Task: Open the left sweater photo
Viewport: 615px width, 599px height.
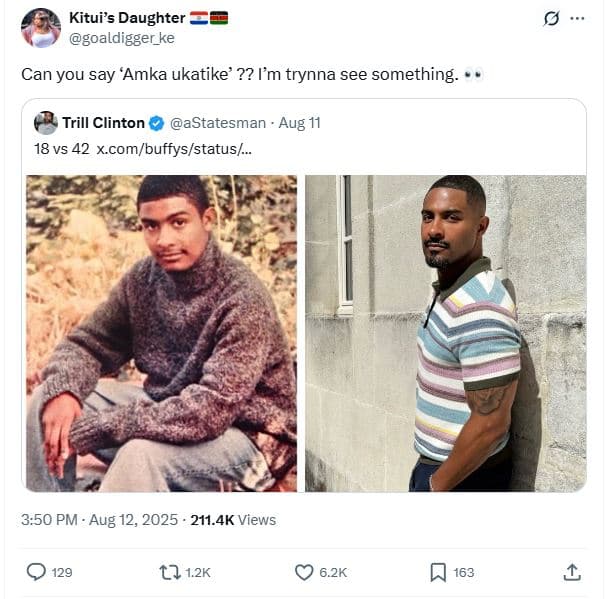Action: pos(161,333)
